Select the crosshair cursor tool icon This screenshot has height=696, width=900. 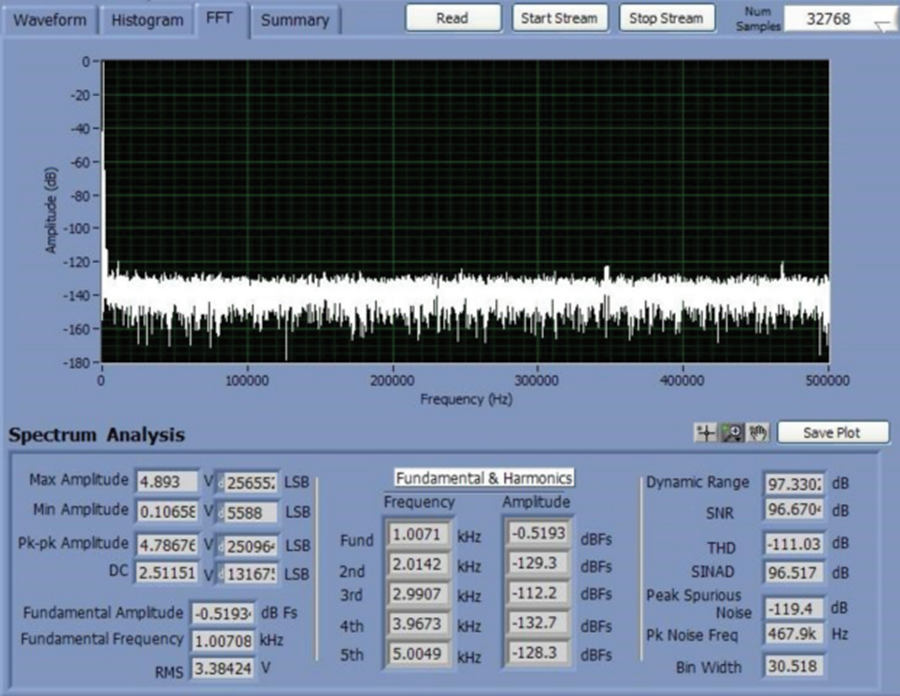[x=705, y=433]
